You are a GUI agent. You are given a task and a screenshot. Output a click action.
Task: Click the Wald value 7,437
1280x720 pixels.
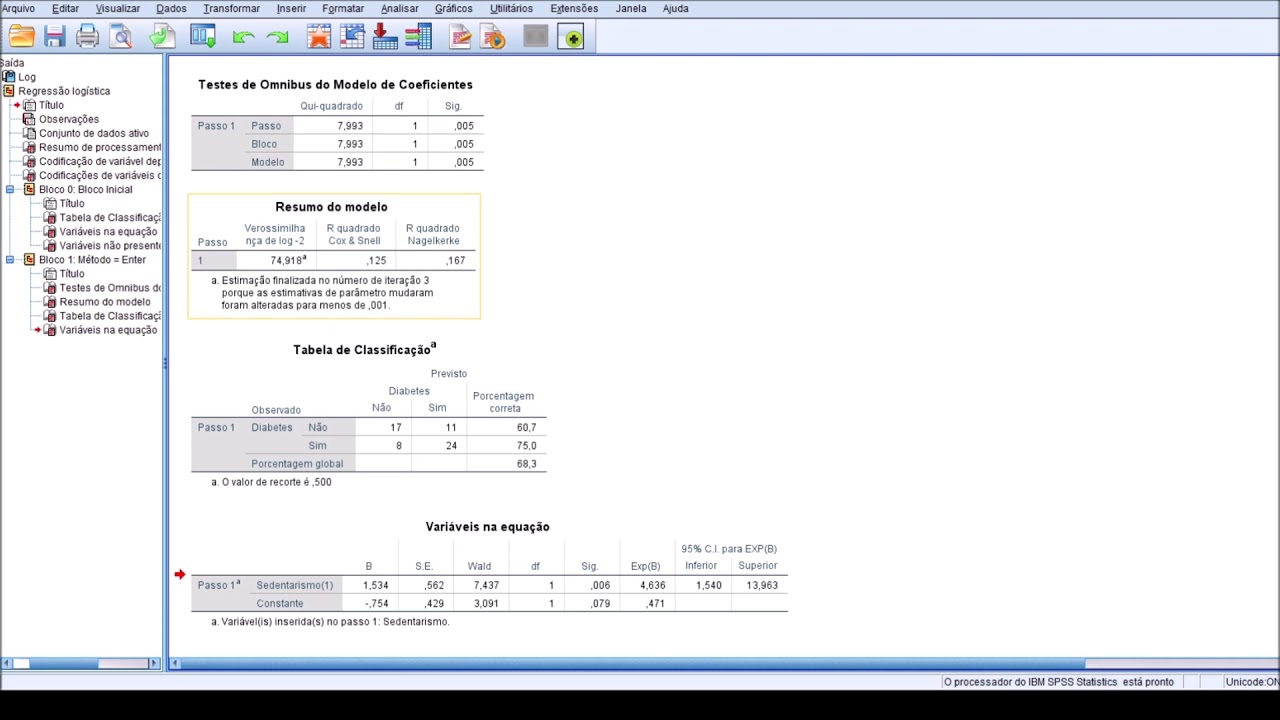point(486,585)
